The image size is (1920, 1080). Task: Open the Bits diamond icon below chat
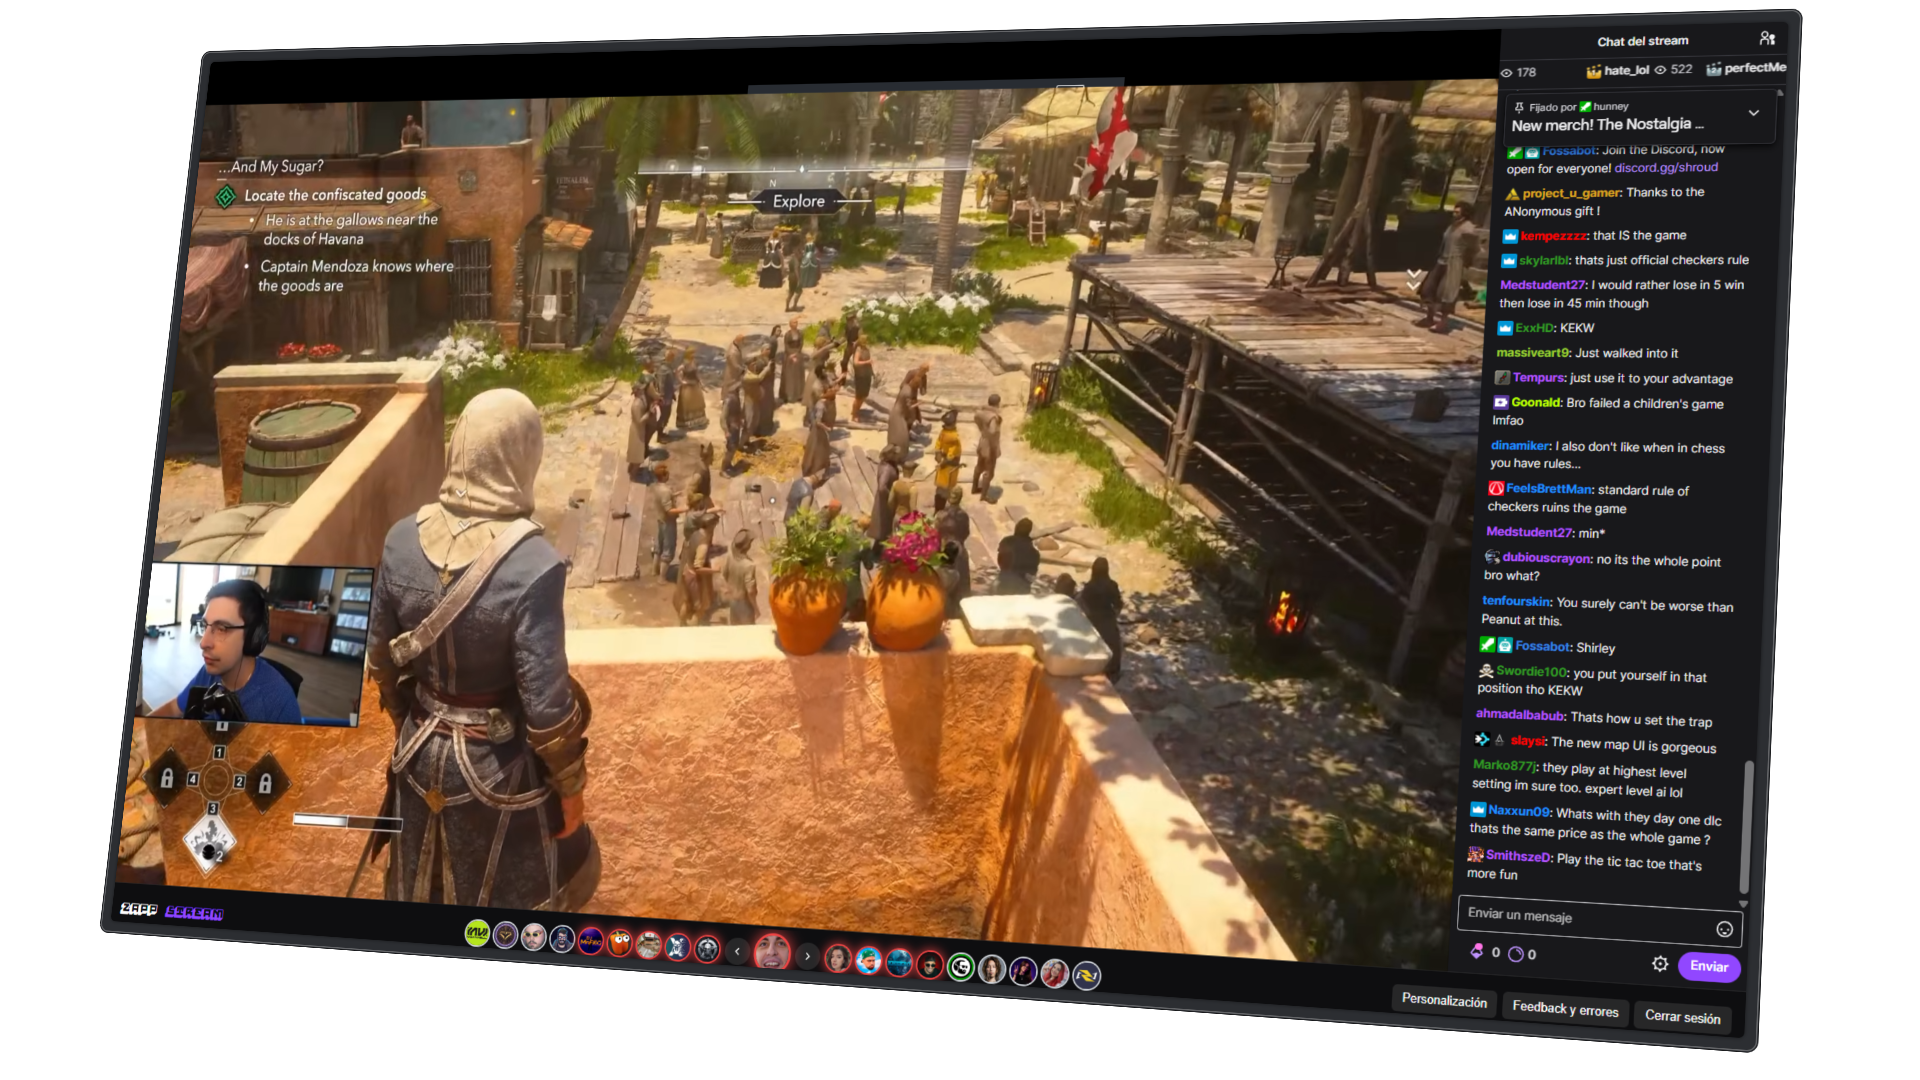[x=1477, y=951]
